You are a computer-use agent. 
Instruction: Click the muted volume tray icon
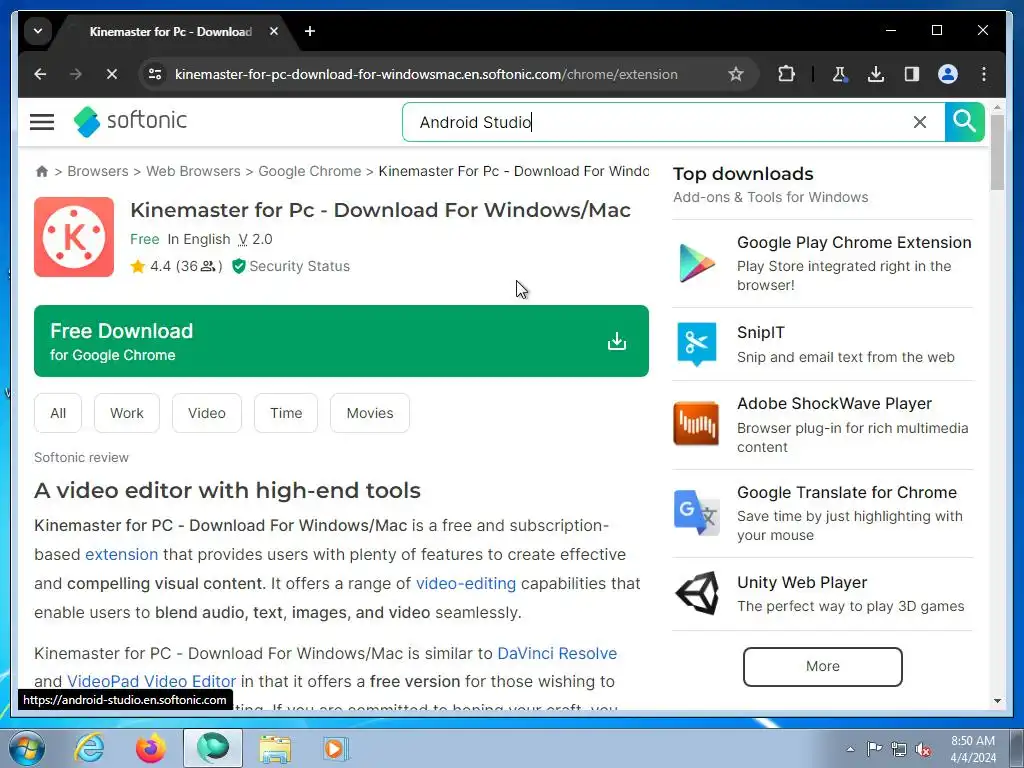click(x=923, y=750)
